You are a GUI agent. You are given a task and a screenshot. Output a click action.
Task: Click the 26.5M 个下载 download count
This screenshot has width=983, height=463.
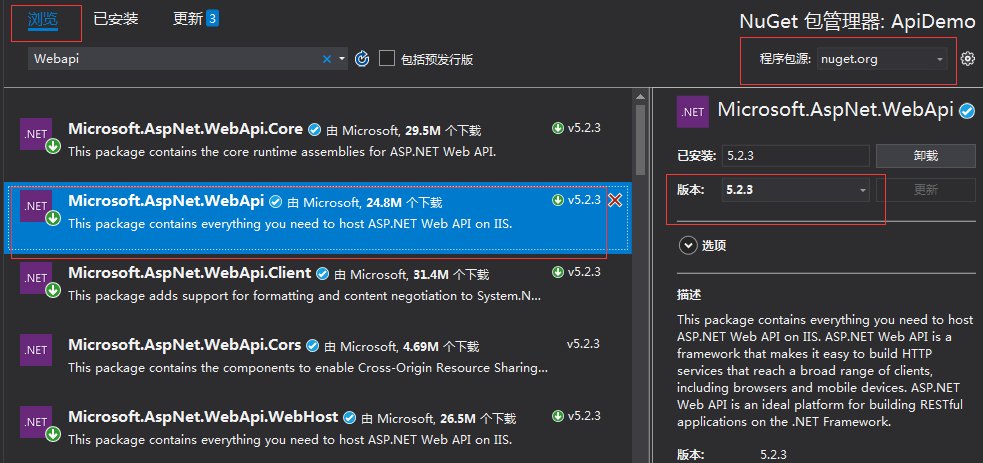pyautogui.click(x=476, y=419)
